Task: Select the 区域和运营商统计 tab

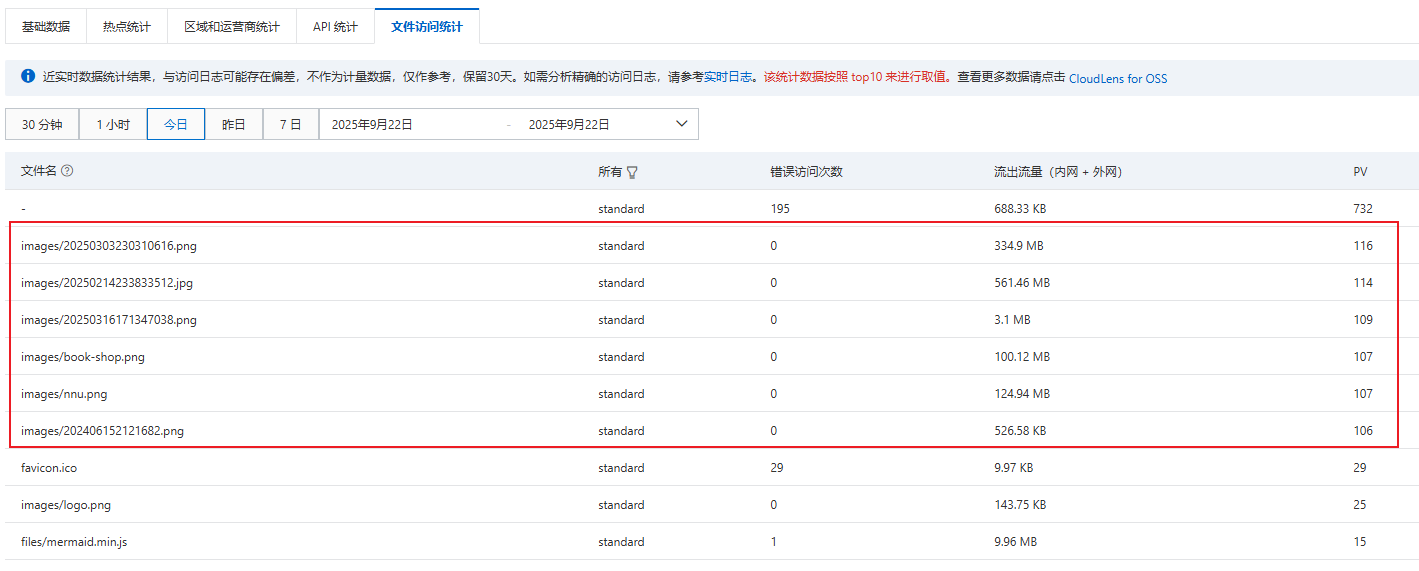Action: 232,27
